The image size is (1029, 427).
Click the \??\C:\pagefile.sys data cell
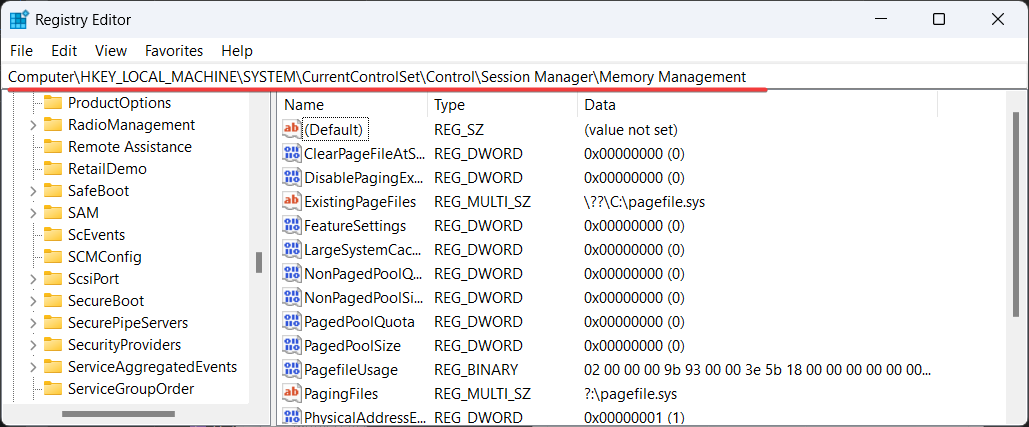click(x=644, y=202)
